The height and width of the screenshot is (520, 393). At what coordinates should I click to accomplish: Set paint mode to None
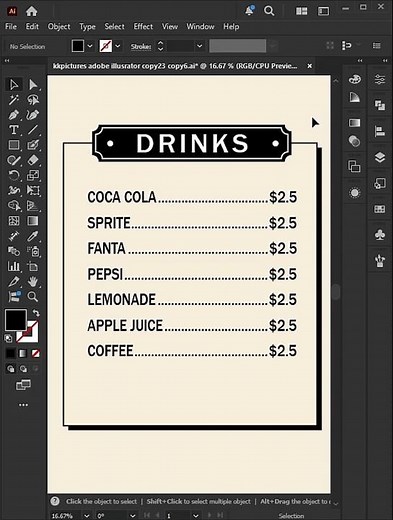tap(35, 353)
